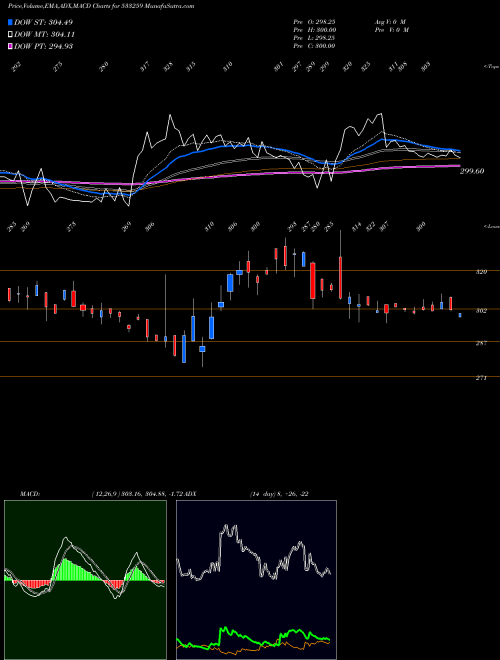
Task: Open the green MACD histogram chart panel
Action: (x=85, y=580)
